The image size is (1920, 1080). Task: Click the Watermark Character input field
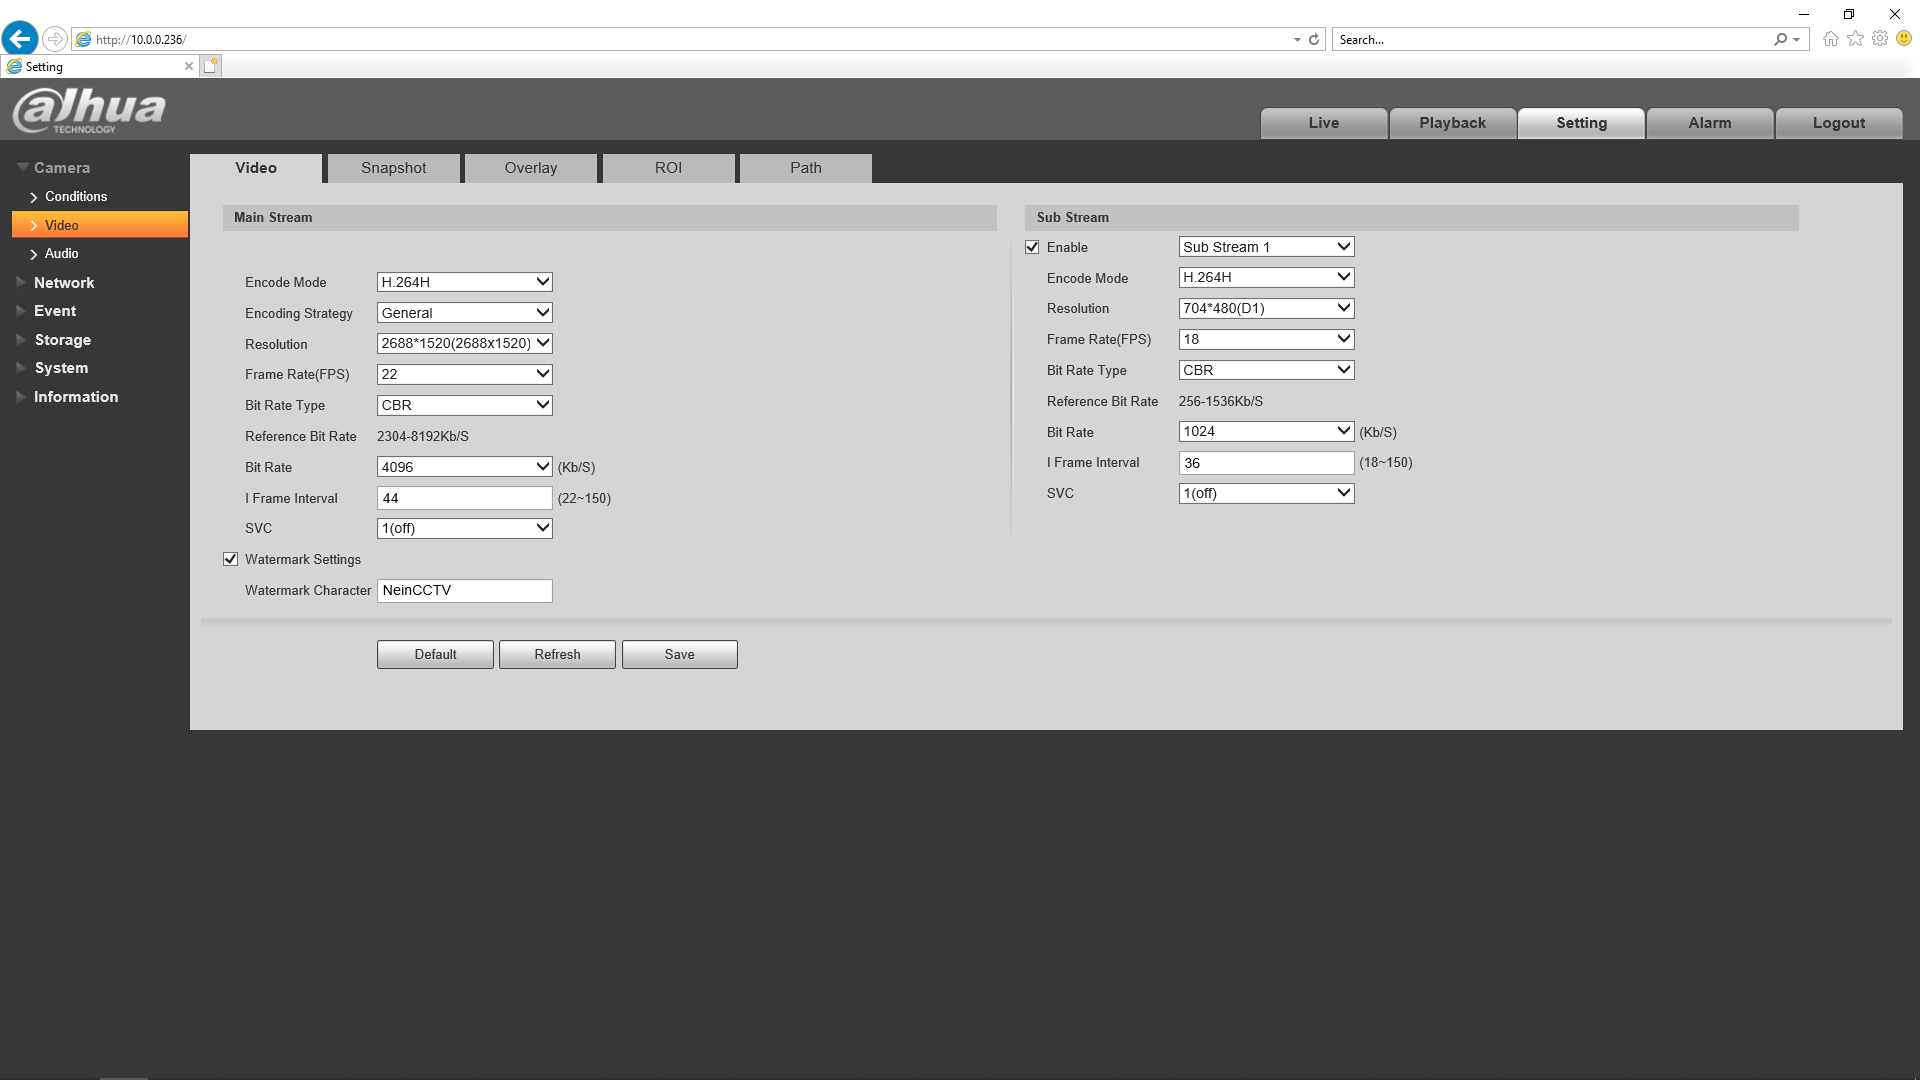point(464,590)
